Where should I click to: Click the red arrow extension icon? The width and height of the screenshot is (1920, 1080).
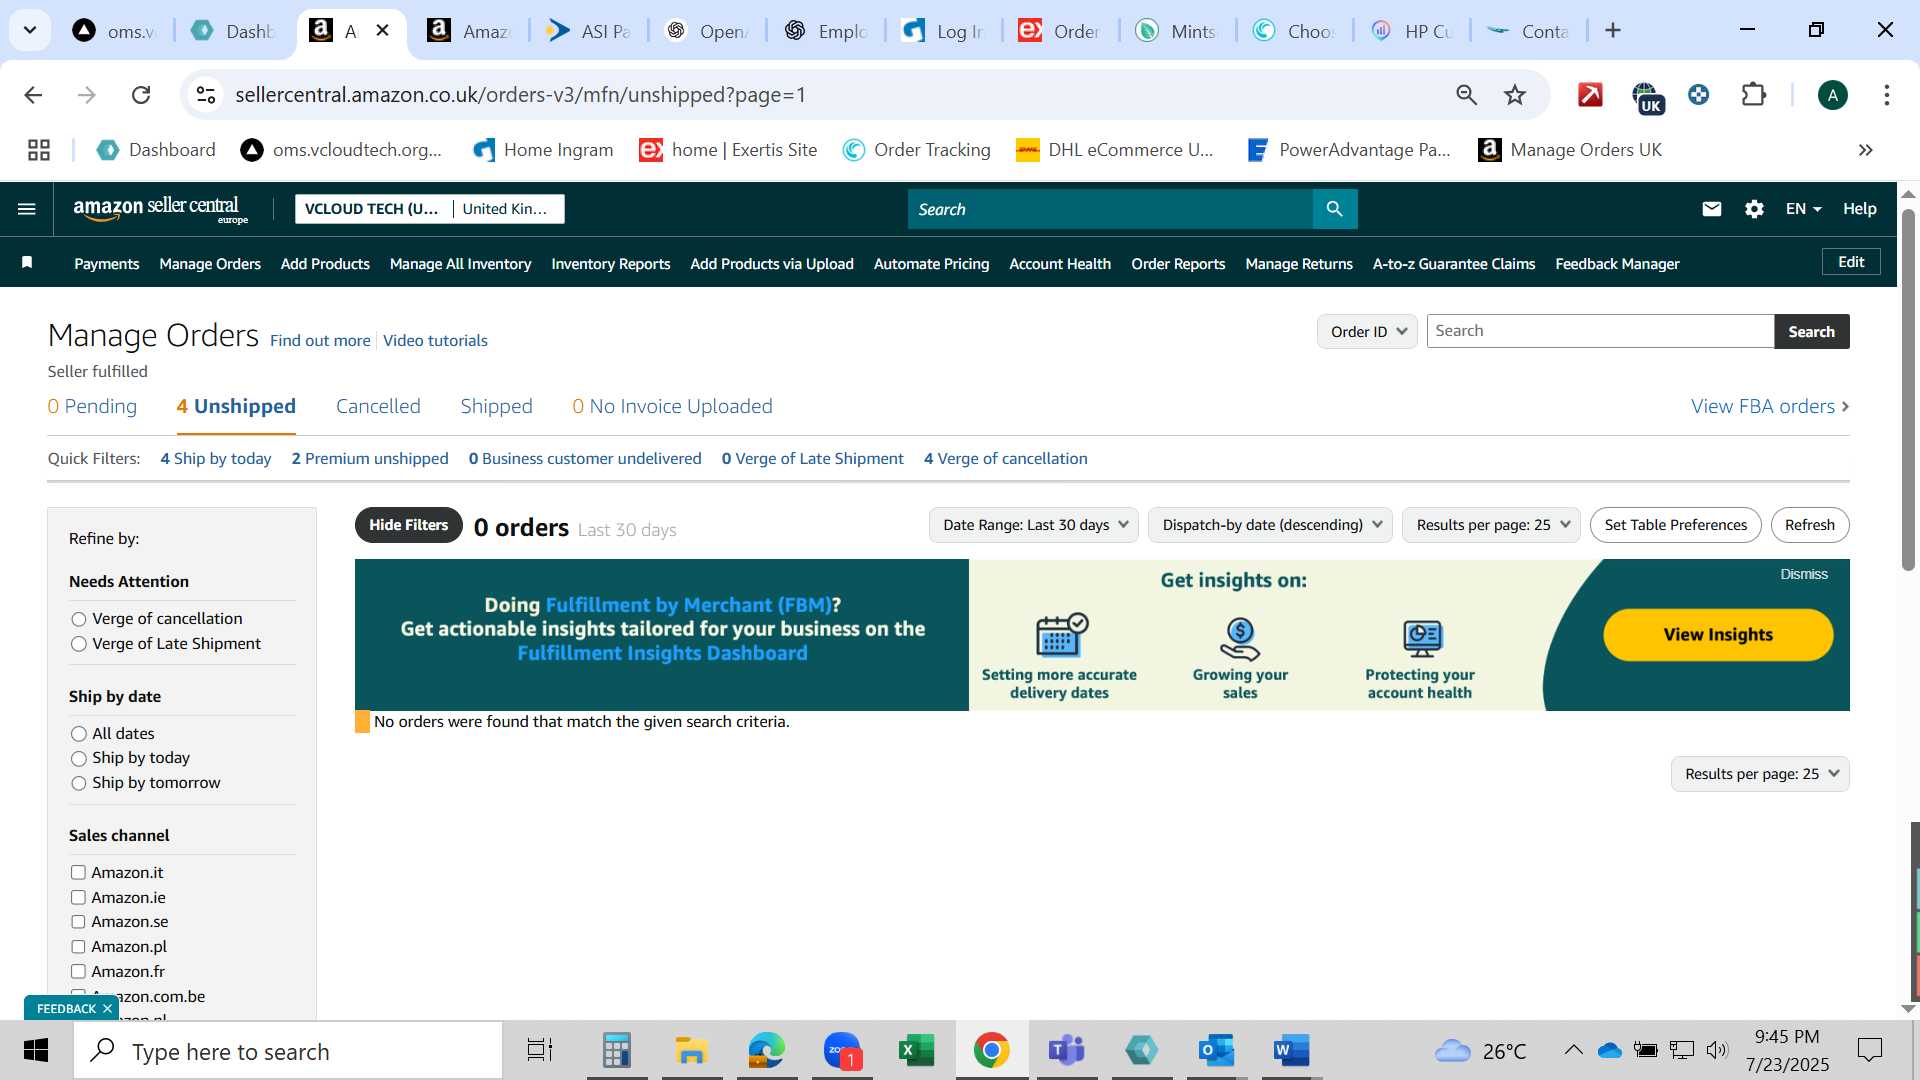1590,95
